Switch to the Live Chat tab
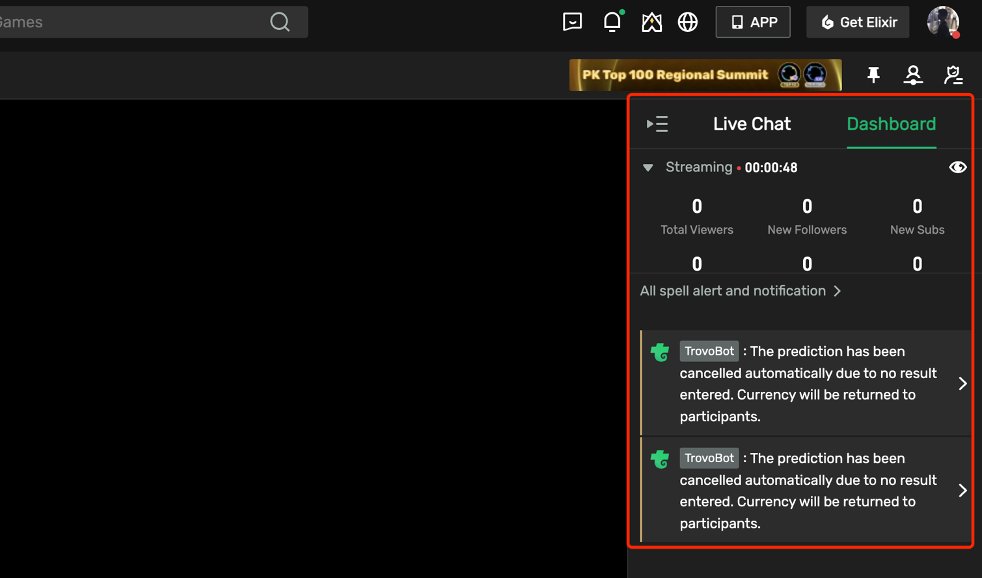Image resolution: width=982 pixels, height=578 pixels. tap(752, 124)
